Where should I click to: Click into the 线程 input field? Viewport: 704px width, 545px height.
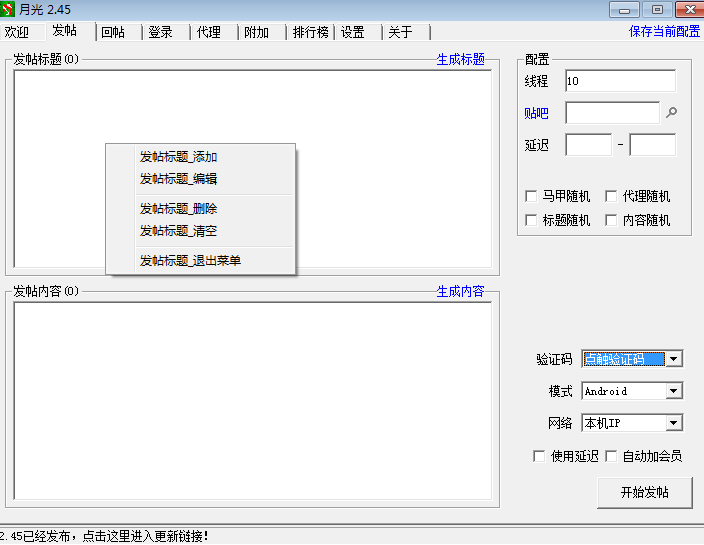pyautogui.click(x=620, y=81)
